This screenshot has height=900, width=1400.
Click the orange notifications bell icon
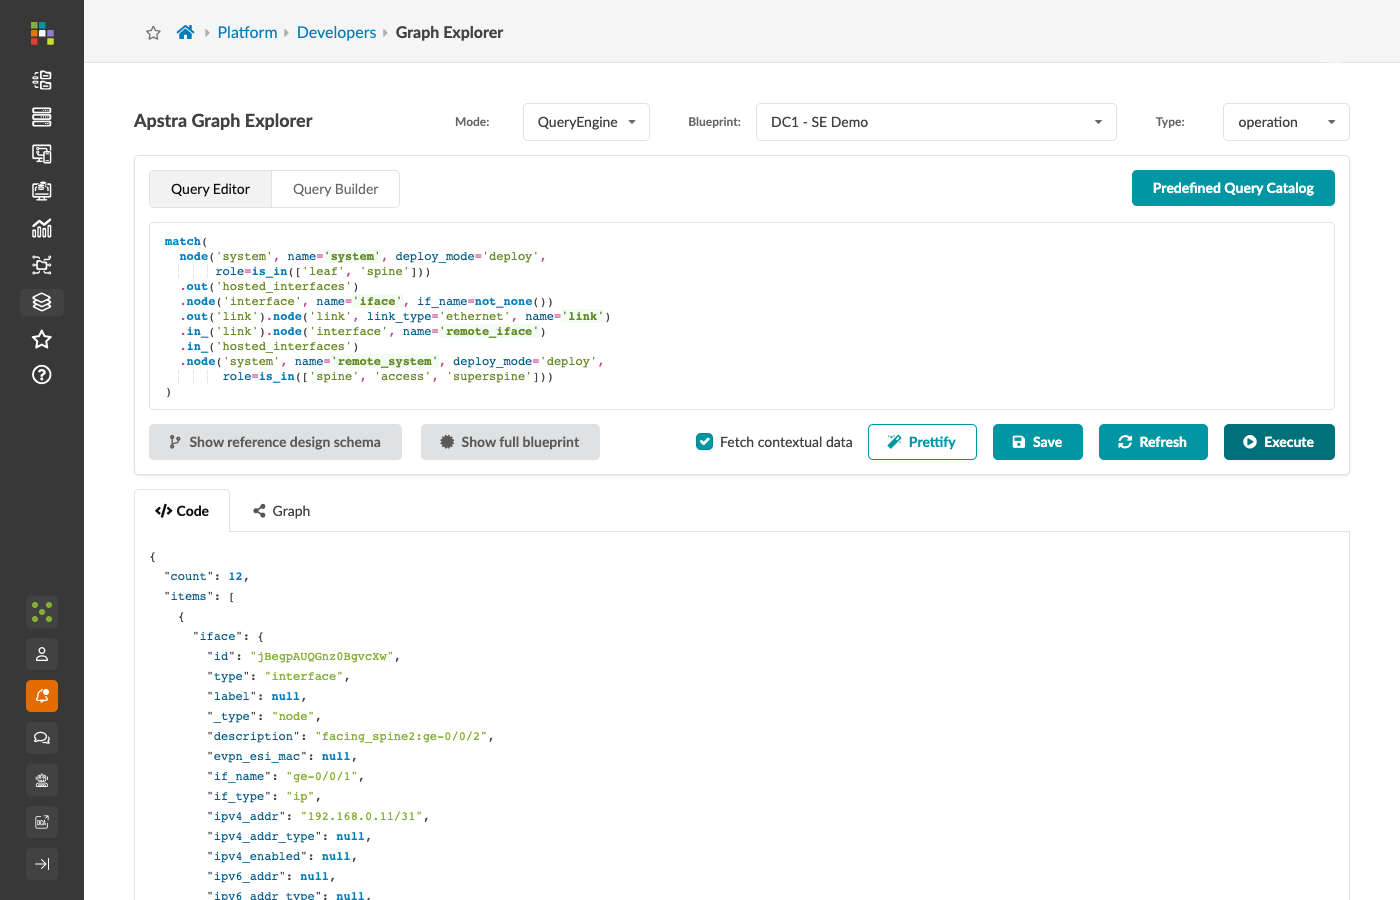tap(42, 696)
